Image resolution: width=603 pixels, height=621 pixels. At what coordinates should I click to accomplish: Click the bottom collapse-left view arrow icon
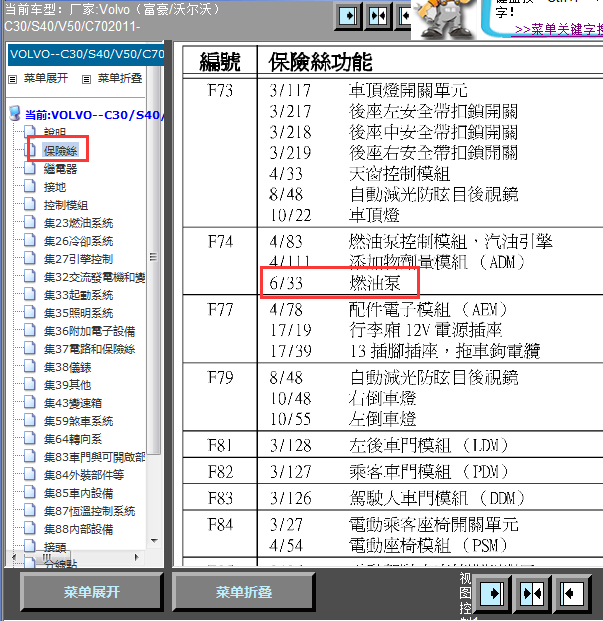pyautogui.click(x=572, y=593)
